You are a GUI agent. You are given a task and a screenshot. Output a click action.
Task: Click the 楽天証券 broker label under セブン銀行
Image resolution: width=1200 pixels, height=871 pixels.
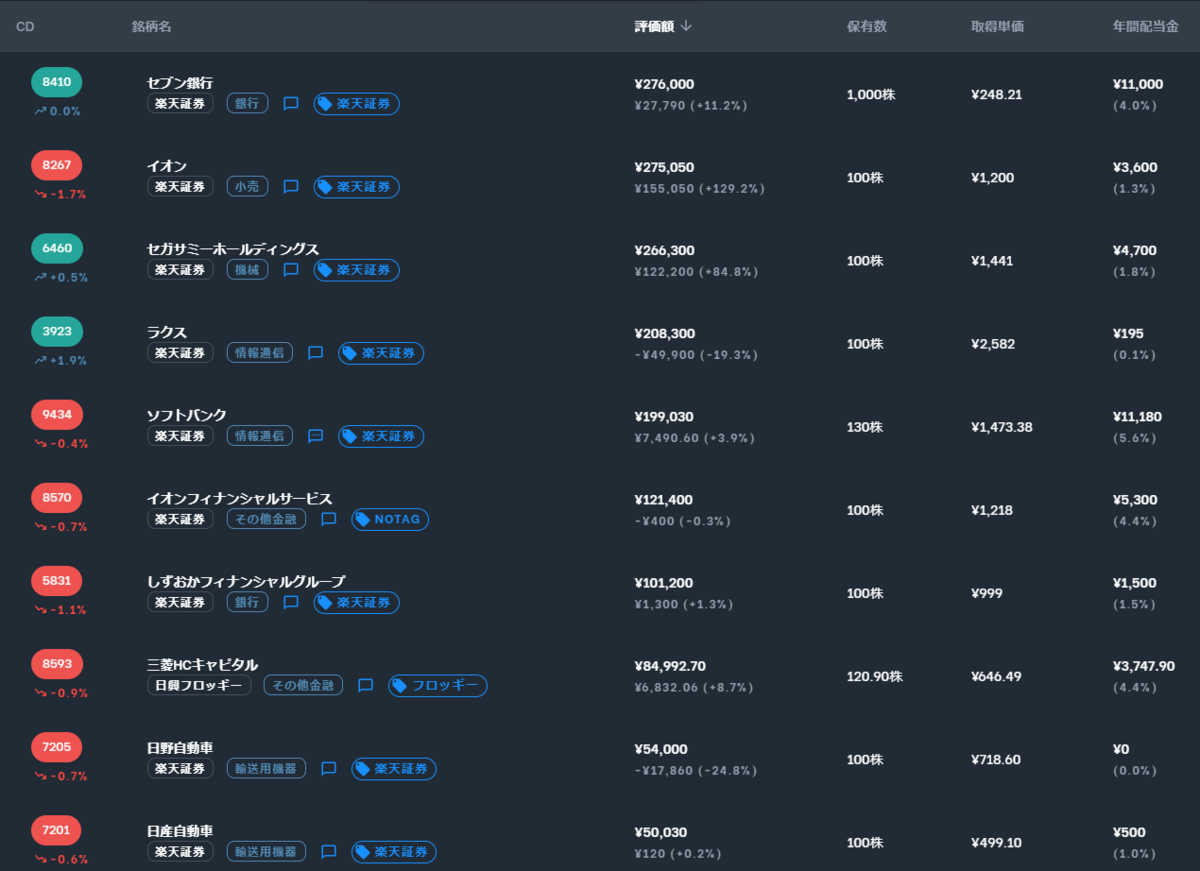point(180,103)
